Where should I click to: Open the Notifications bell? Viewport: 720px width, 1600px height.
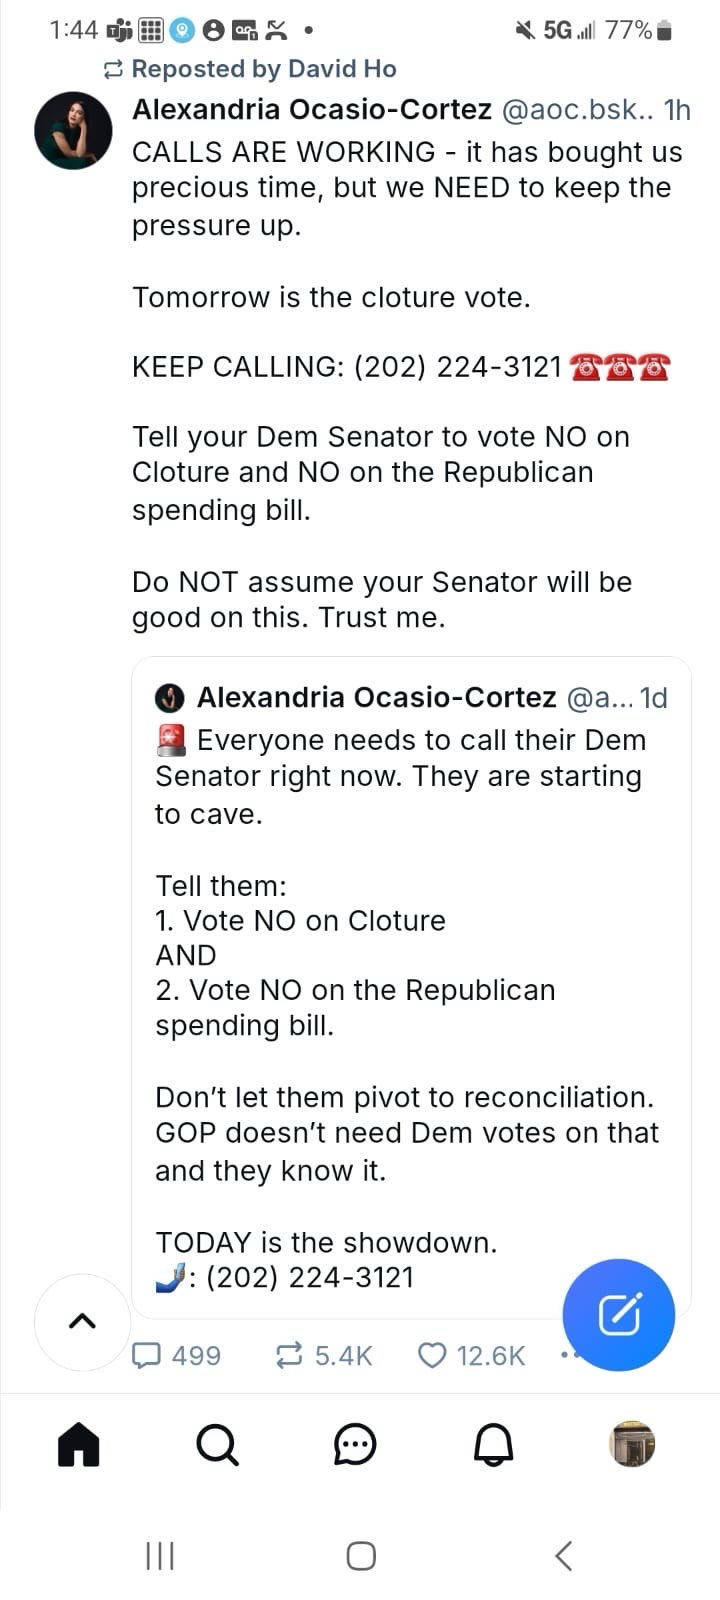point(493,1445)
